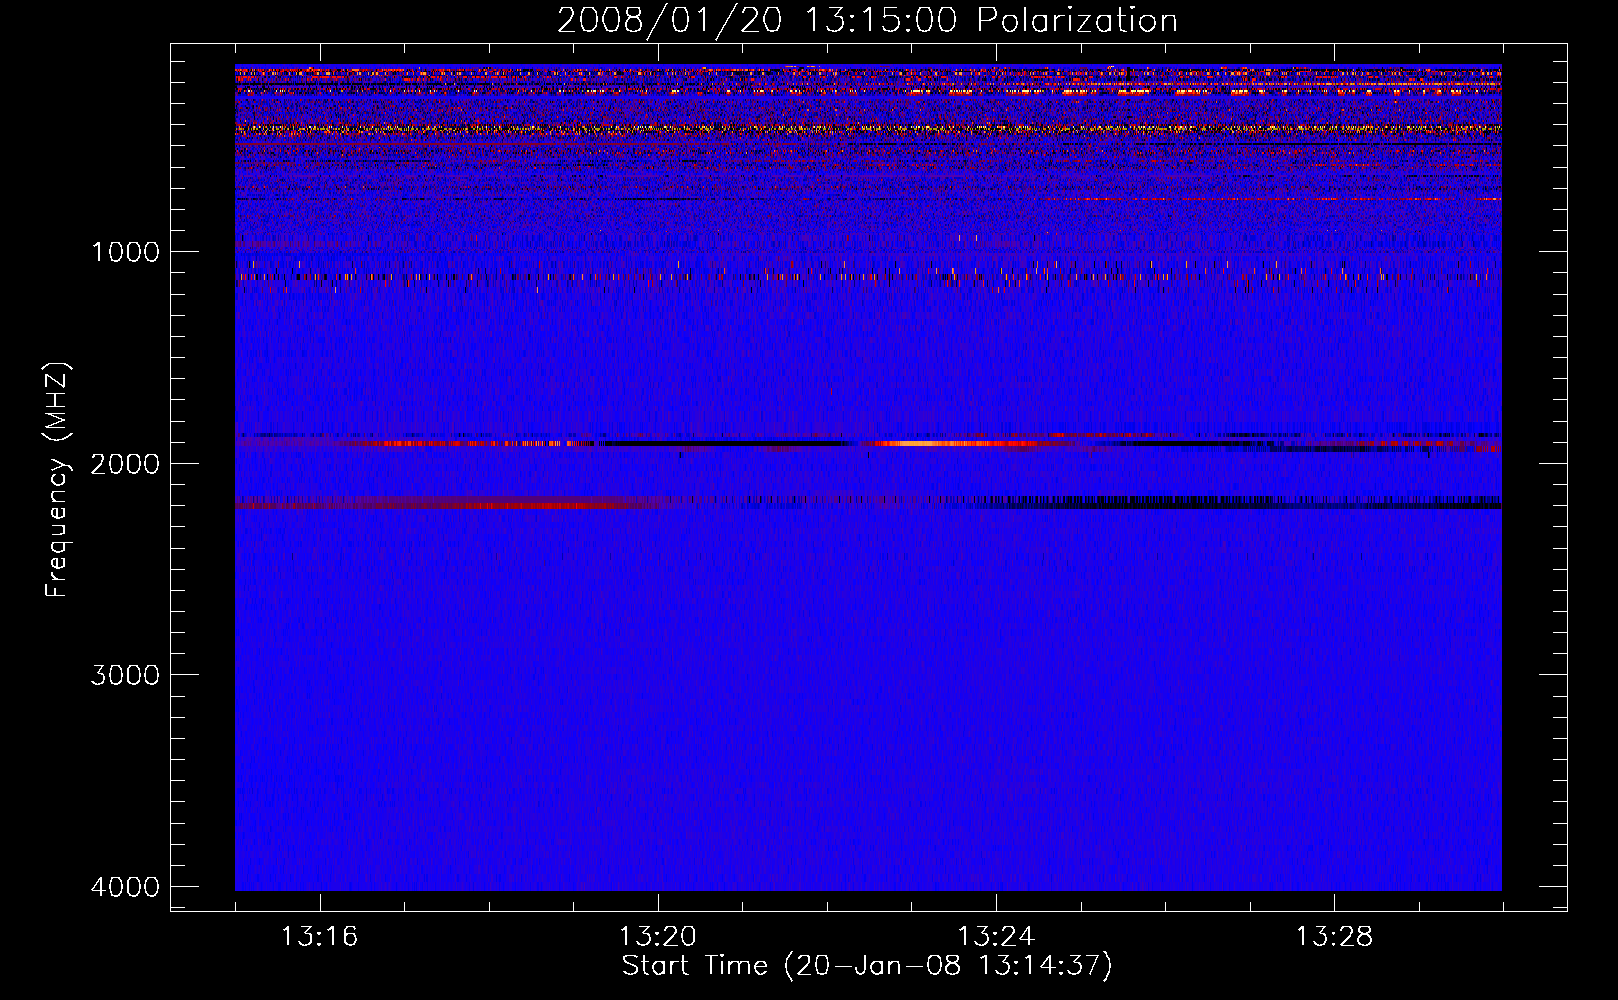Select the 3000 frequency axis label
The image size is (1618, 1000).
click(x=125, y=675)
